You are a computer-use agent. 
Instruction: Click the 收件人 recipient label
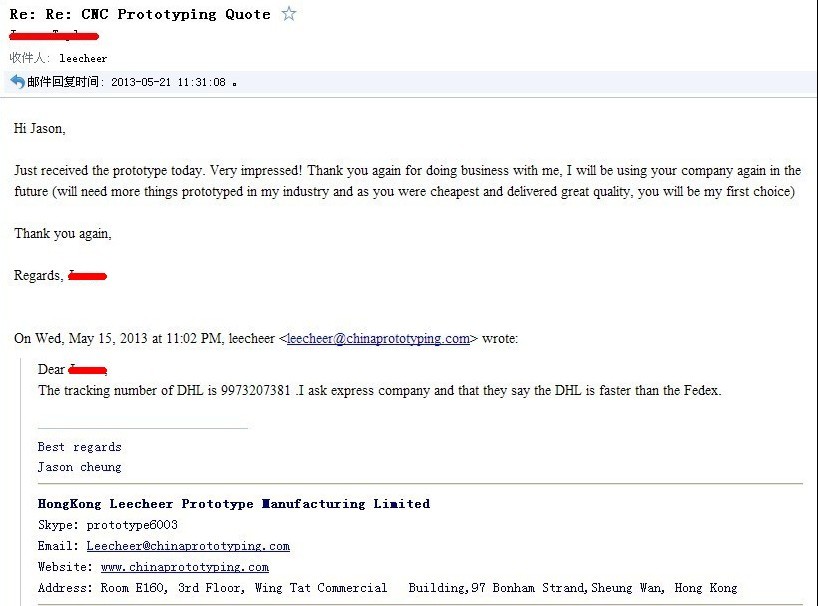pyautogui.click(x=29, y=58)
